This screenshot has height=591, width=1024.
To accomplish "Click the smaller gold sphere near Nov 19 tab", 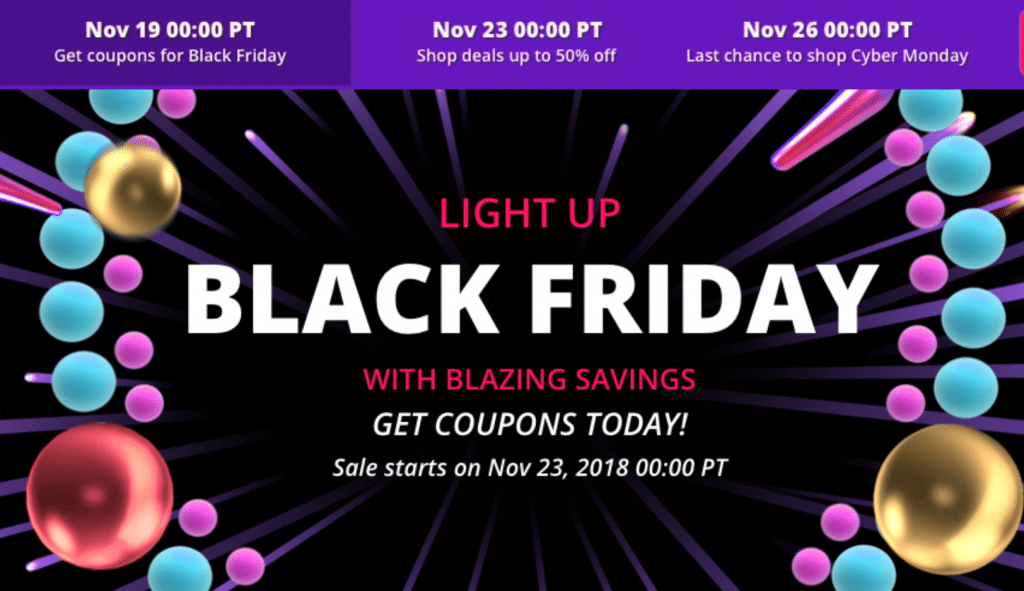I will (133, 190).
